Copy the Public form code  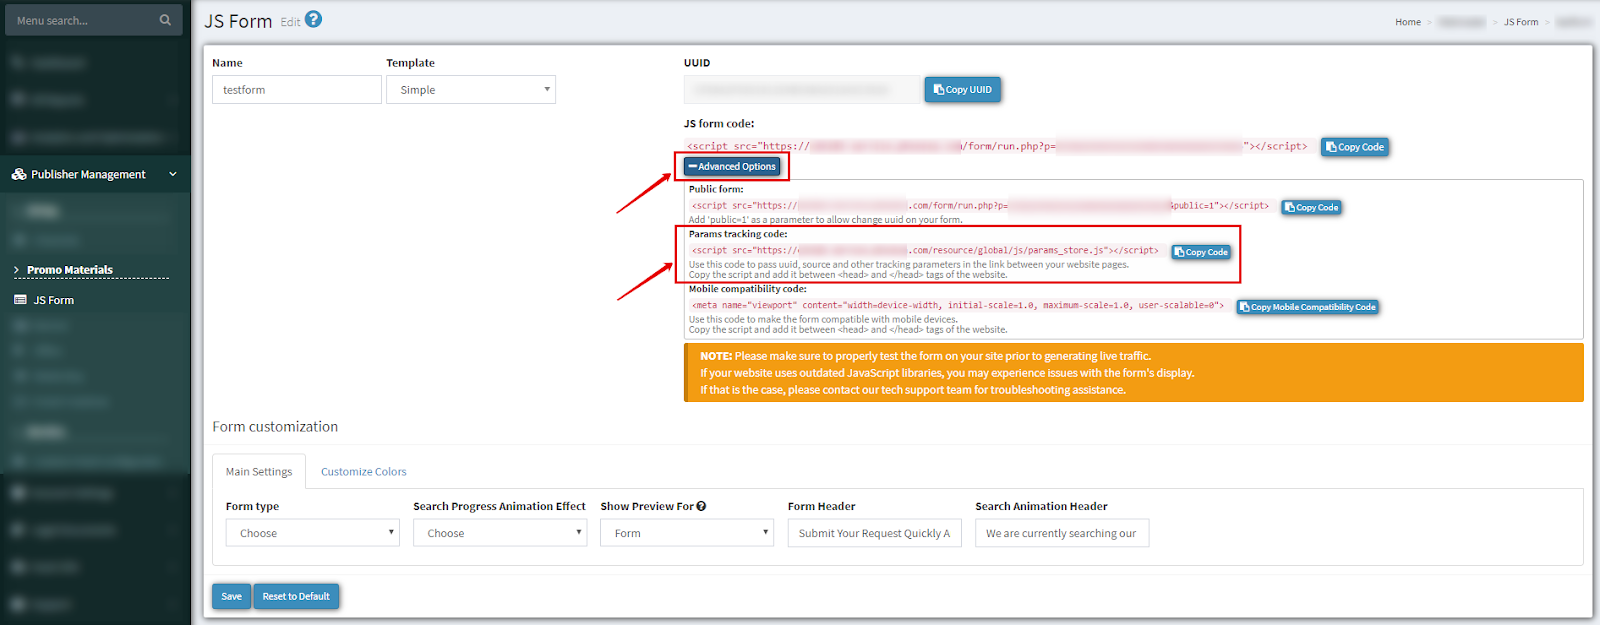tap(1311, 208)
